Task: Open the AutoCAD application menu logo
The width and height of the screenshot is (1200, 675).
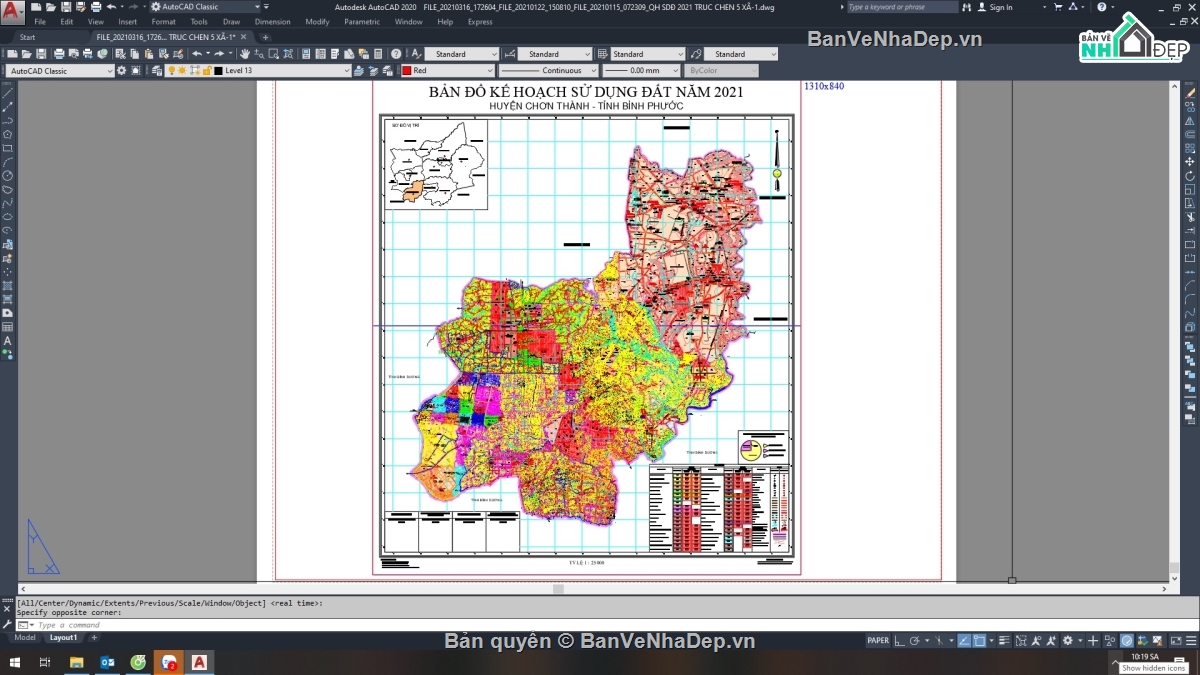Action: 13,10
